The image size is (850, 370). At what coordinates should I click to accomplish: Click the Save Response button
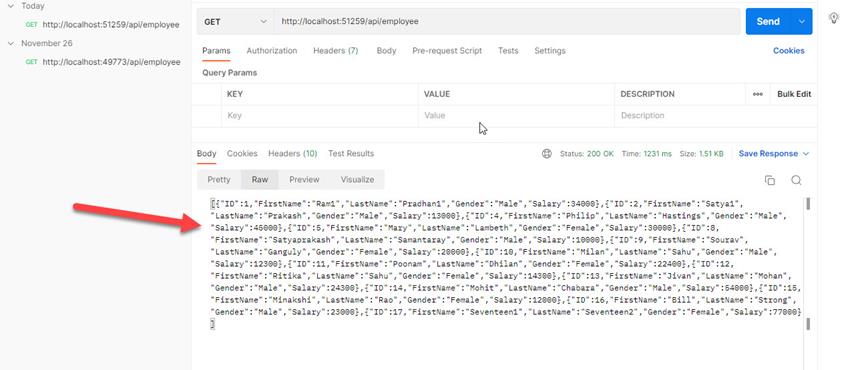tap(768, 154)
